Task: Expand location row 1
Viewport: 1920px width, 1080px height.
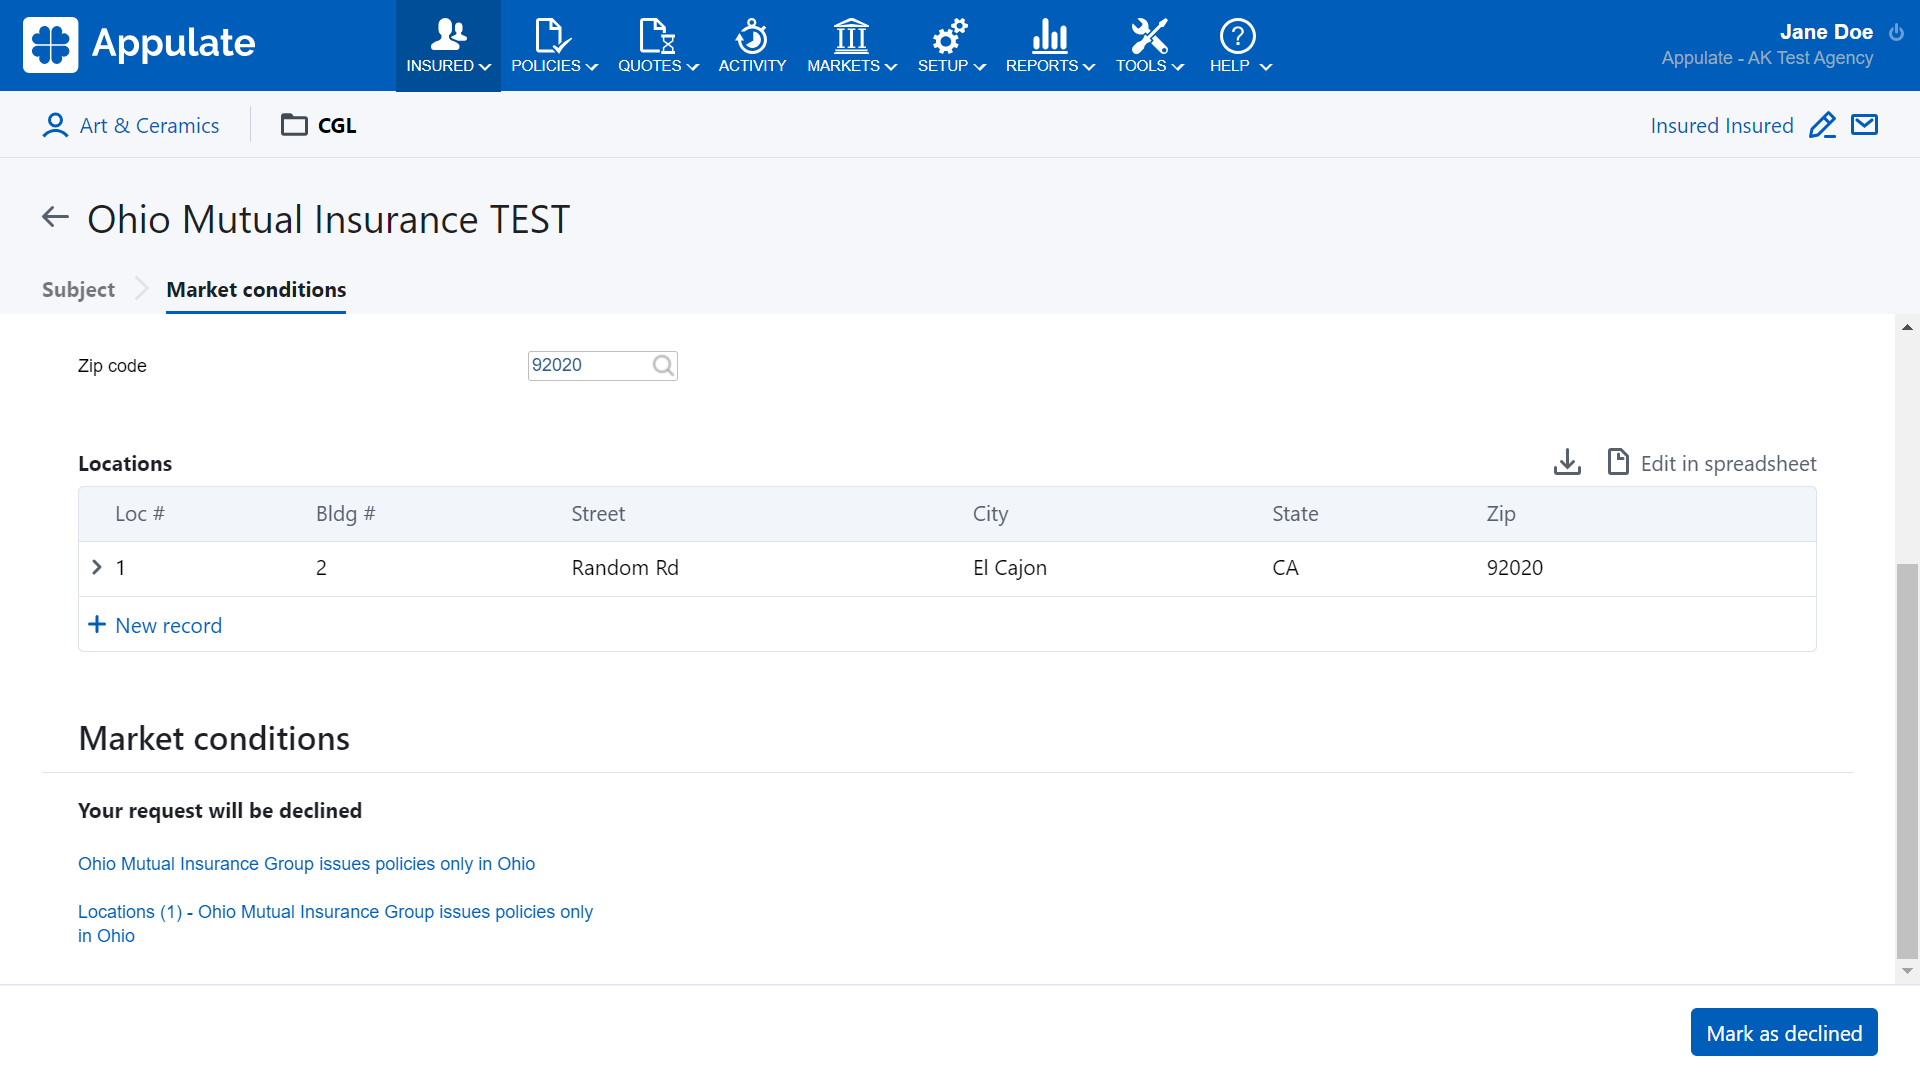Action: pos(97,567)
